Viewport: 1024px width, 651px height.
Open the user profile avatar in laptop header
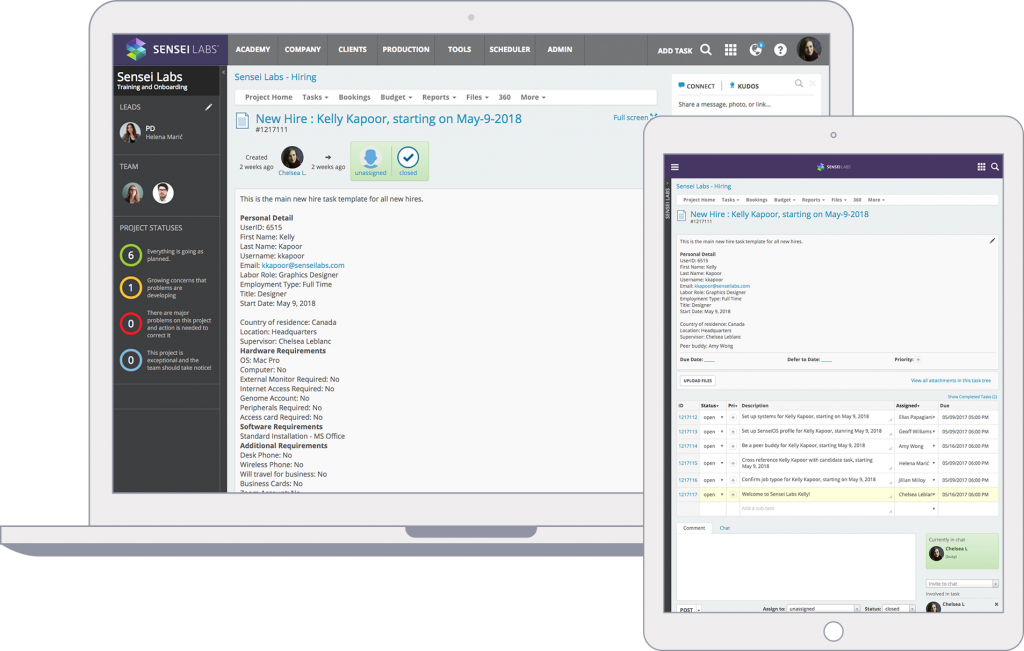coord(809,50)
